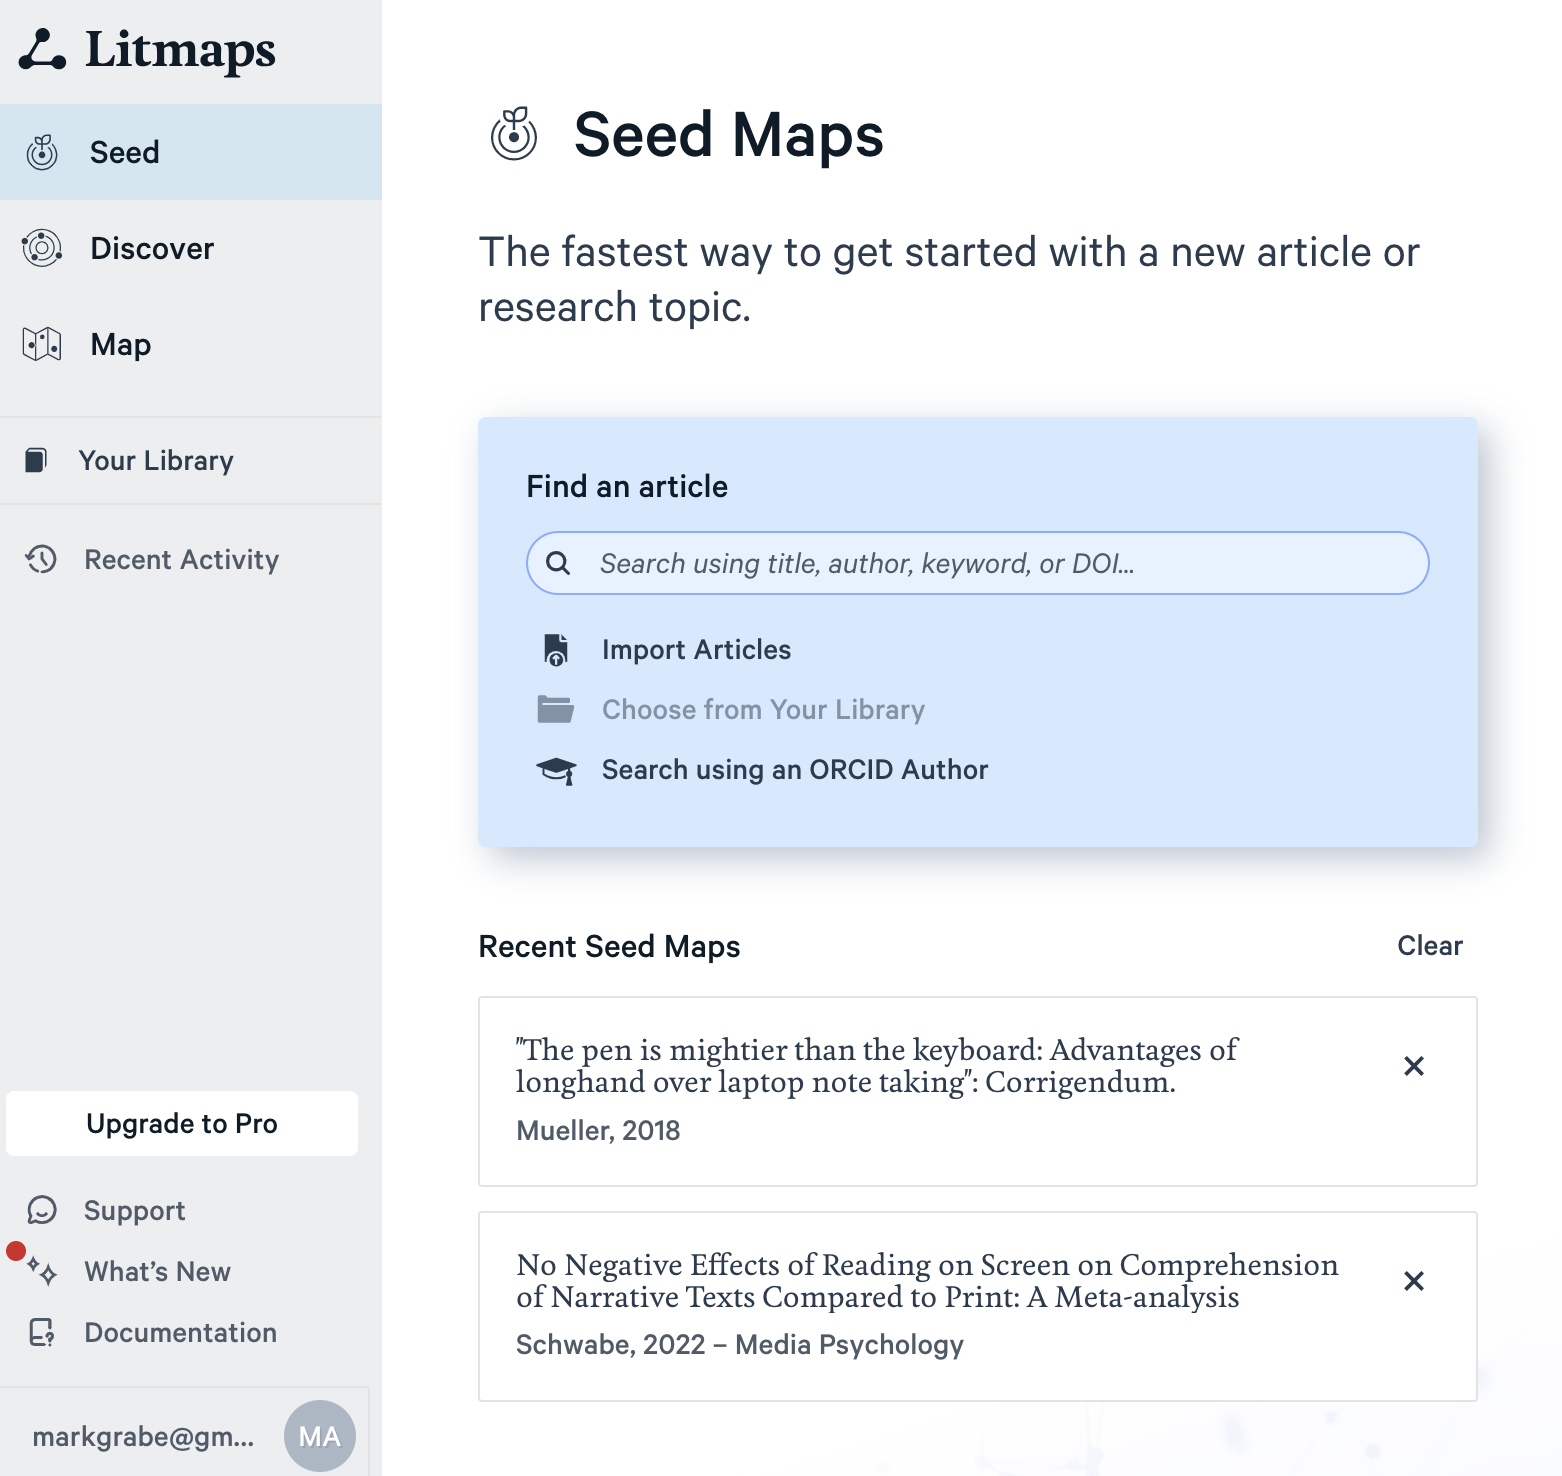Remove the Schwabe 2022 seed map
1562x1476 pixels.
1414,1281
